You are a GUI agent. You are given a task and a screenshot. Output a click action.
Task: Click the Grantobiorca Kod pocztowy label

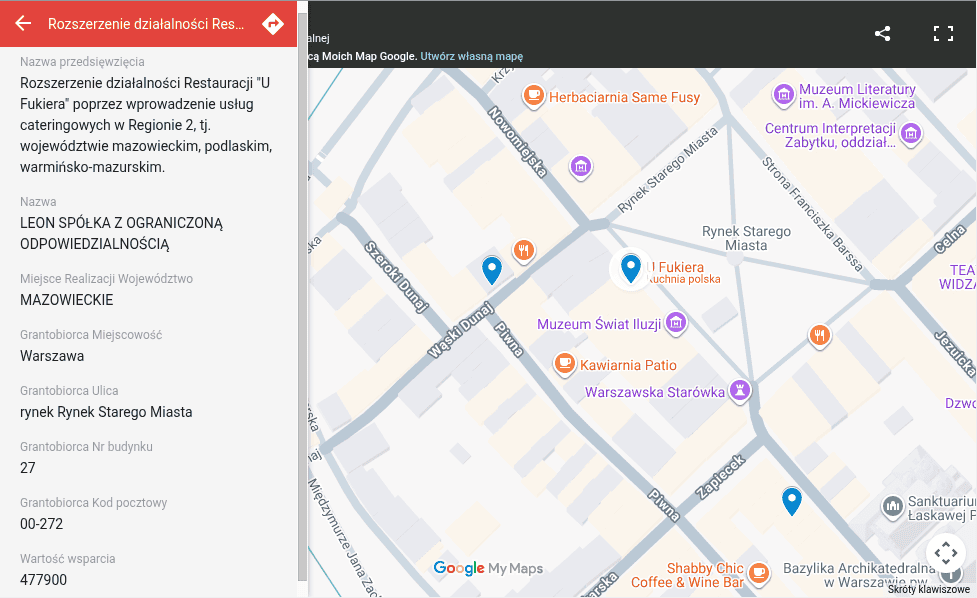coord(93,503)
